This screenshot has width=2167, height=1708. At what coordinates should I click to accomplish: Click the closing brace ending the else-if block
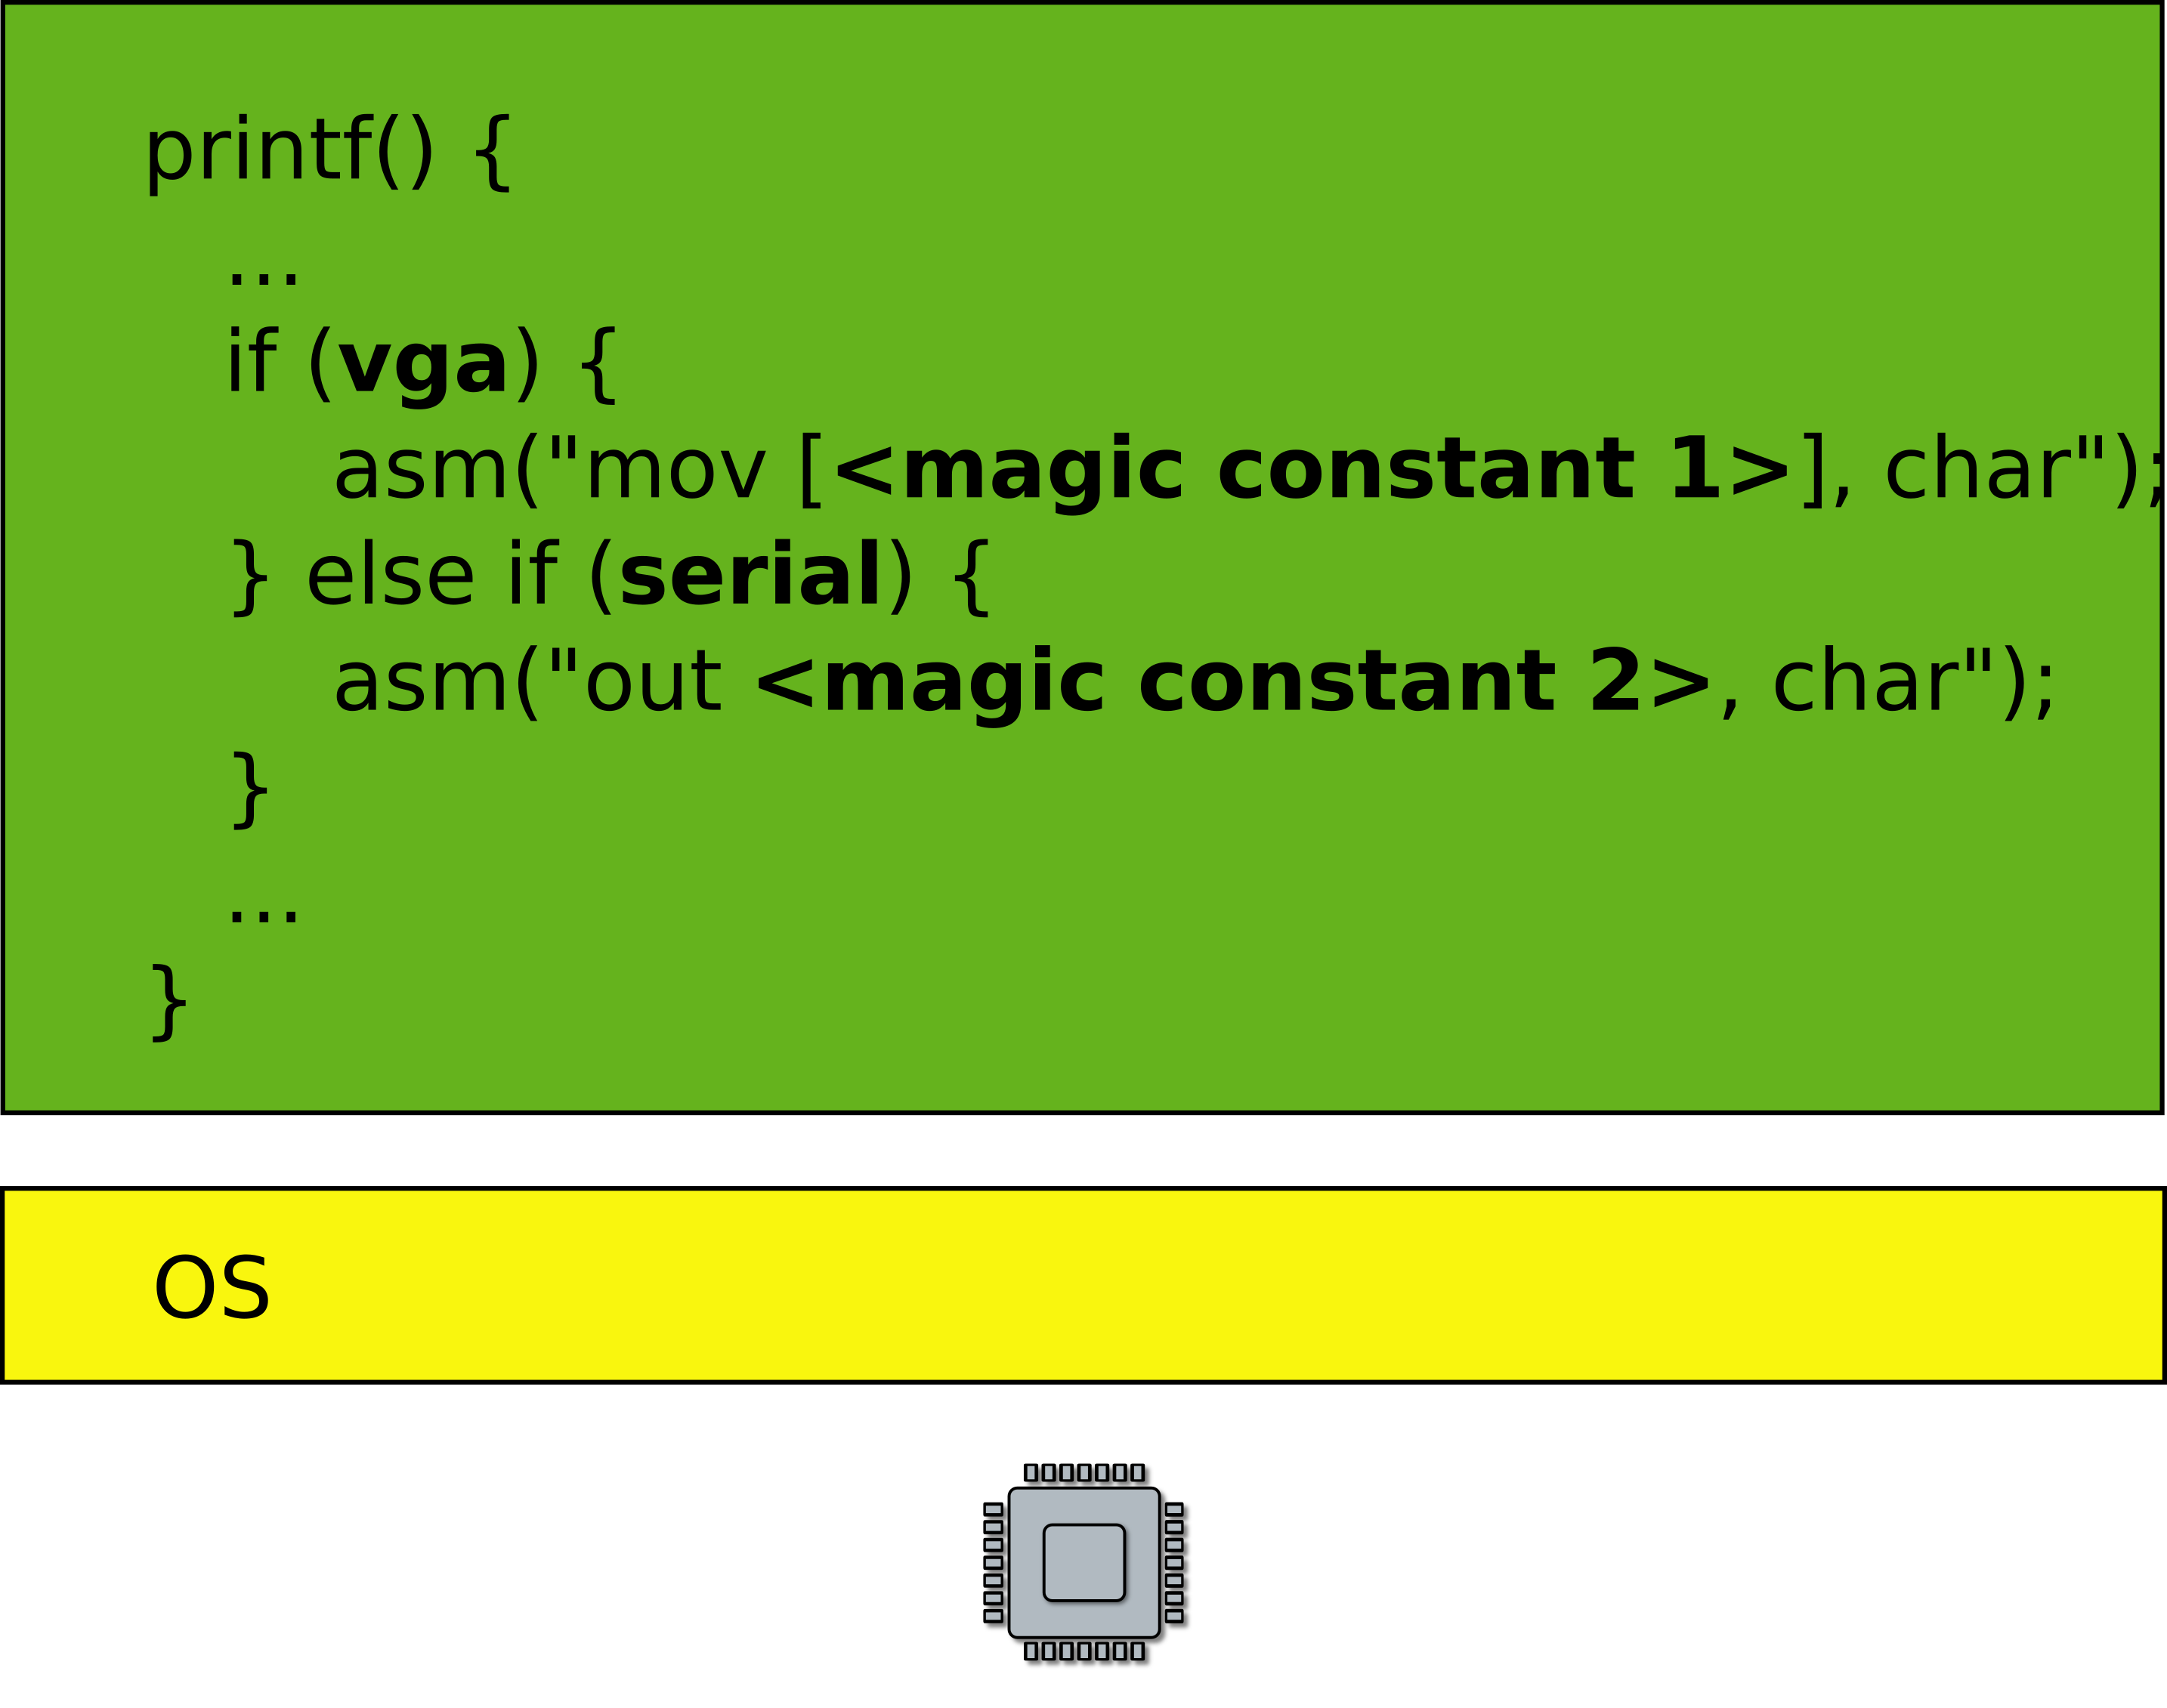250,791
